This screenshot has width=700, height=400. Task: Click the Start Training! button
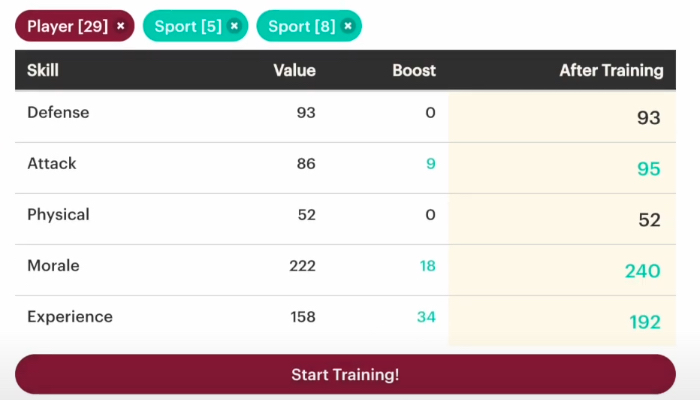pos(345,374)
